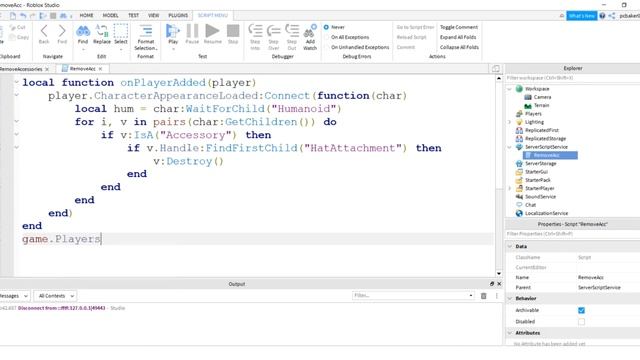Select On Unhandled Exceptions option
Screen dimensions: 640x360
point(326,47)
